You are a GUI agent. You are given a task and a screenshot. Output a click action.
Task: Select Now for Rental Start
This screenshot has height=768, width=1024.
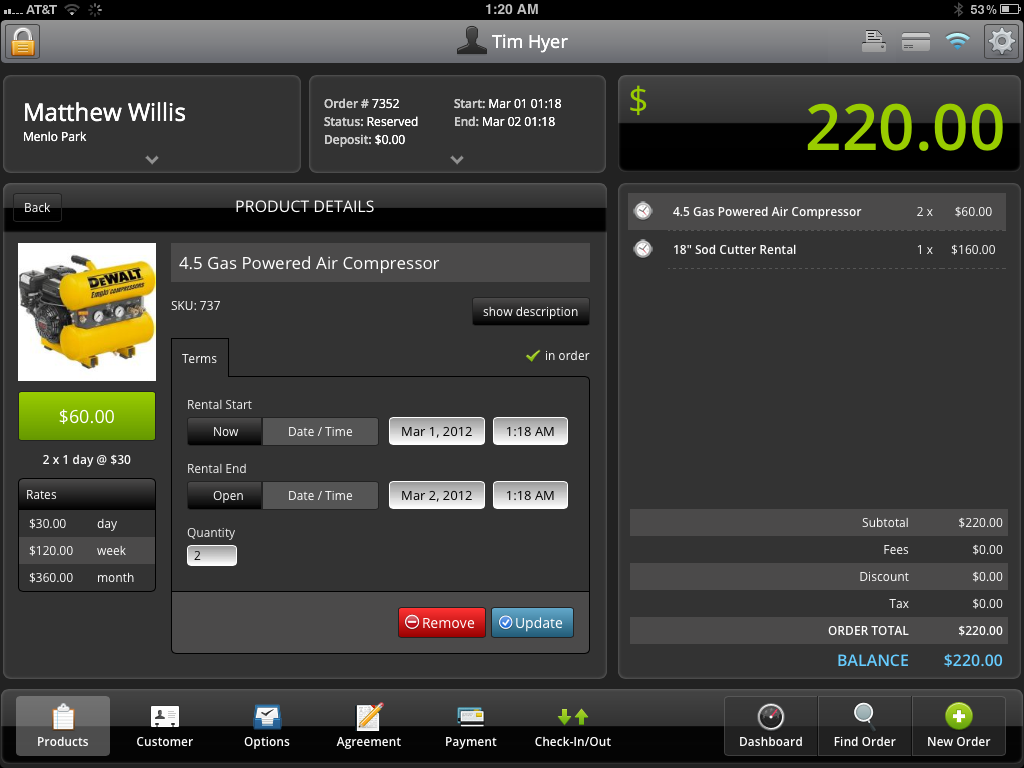(x=225, y=431)
